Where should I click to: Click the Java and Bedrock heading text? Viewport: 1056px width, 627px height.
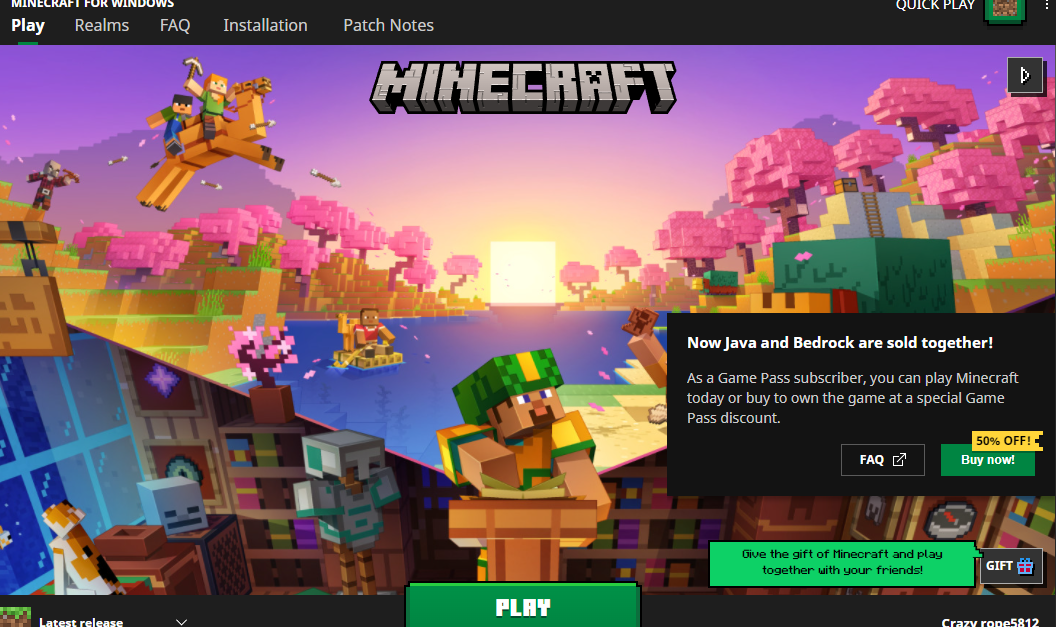tap(840, 343)
